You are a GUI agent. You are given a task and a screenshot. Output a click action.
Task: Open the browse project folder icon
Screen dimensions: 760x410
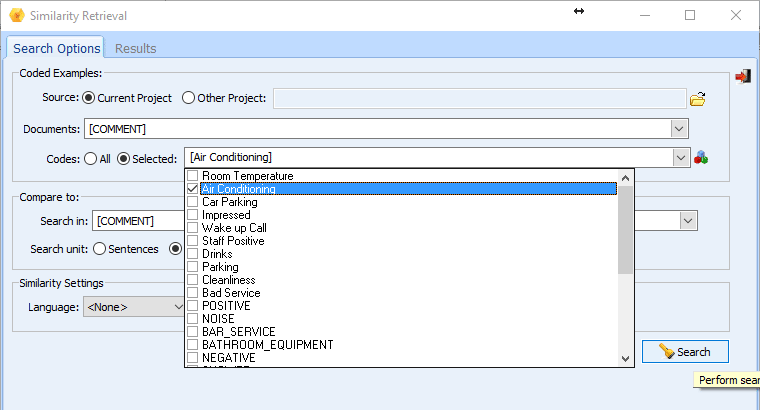[698, 98]
